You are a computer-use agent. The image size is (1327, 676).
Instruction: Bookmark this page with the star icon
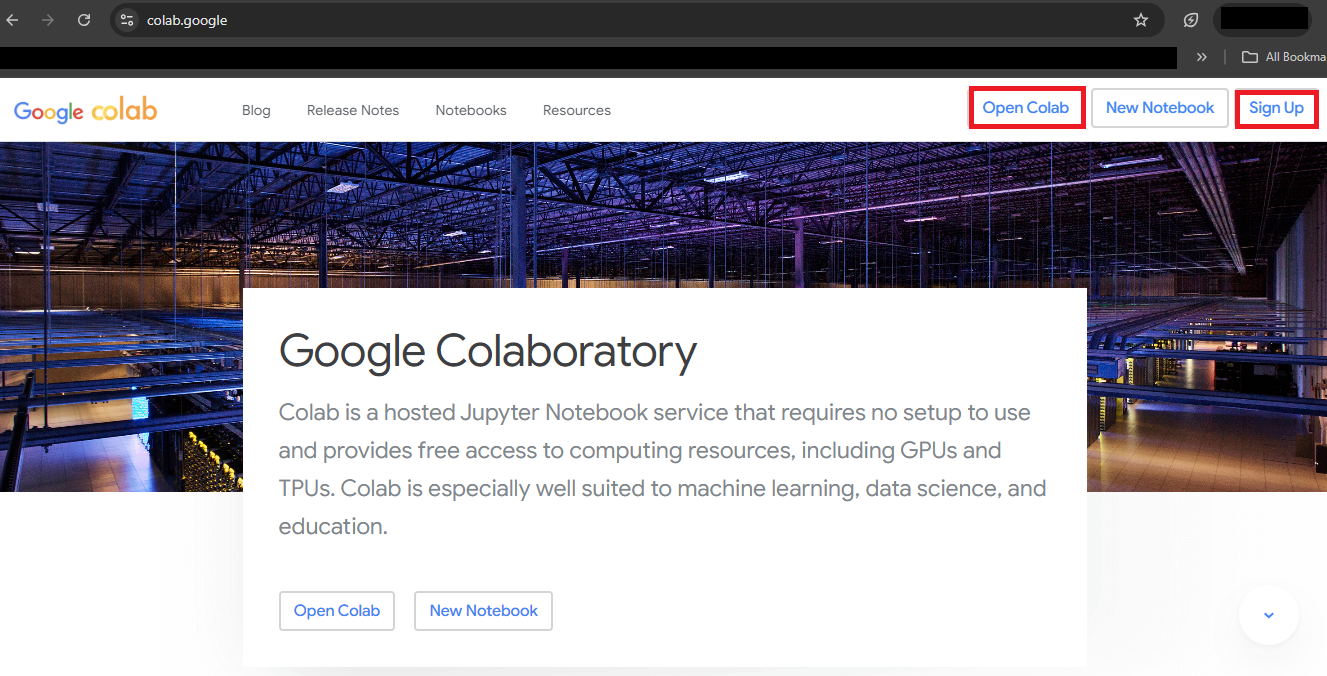pyautogui.click(x=1140, y=20)
